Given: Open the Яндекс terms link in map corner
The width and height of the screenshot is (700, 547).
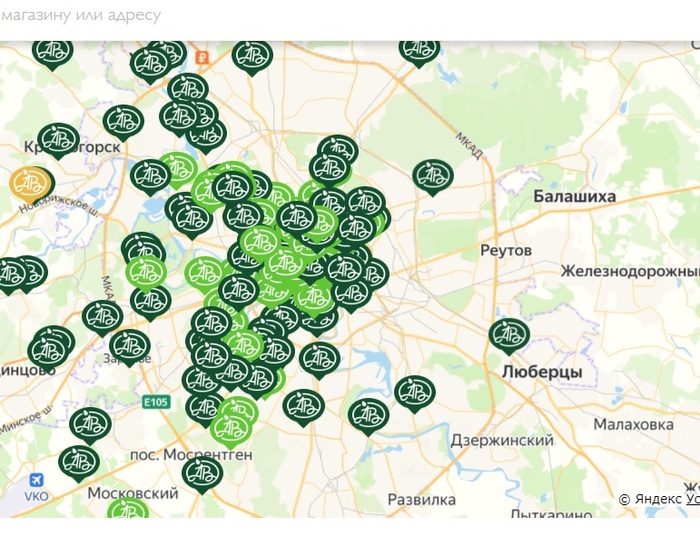Looking at the screenshot, I should [x=693, y=499].
